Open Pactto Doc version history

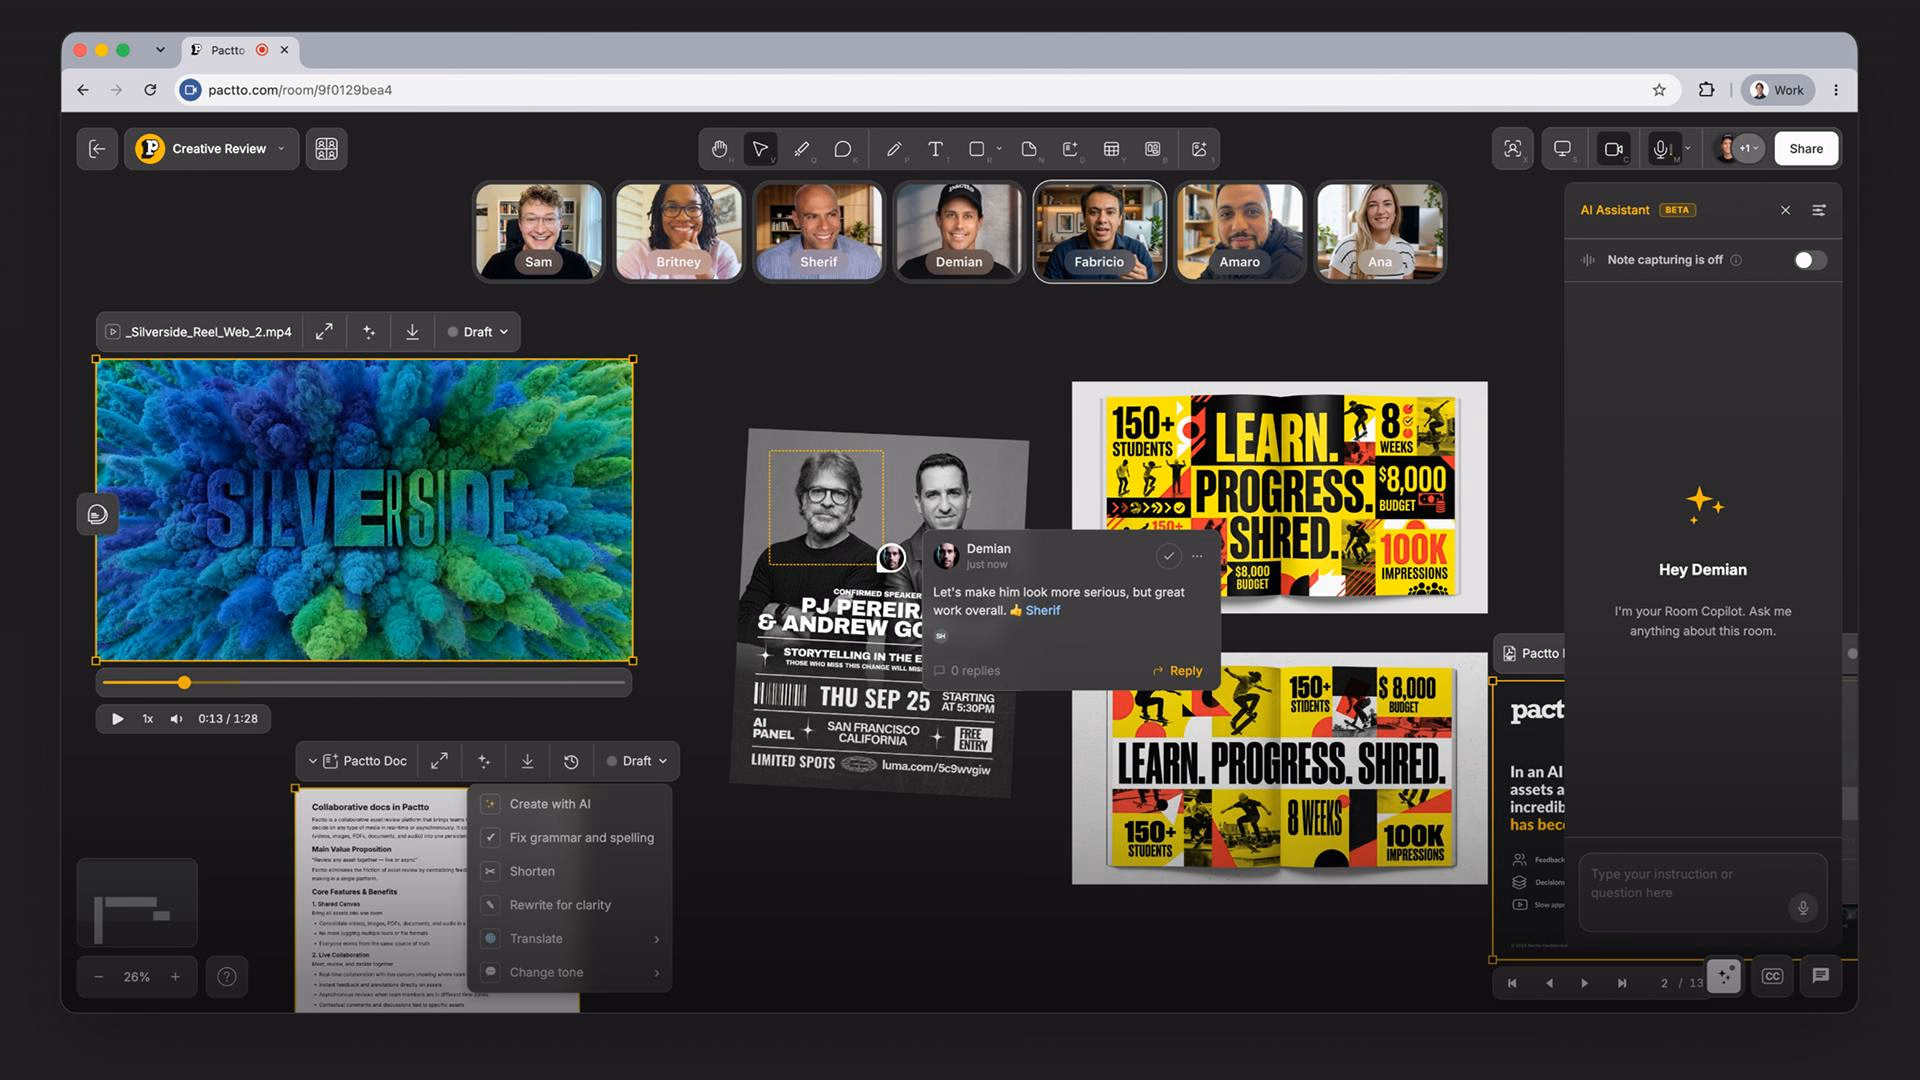coord(571,761)
